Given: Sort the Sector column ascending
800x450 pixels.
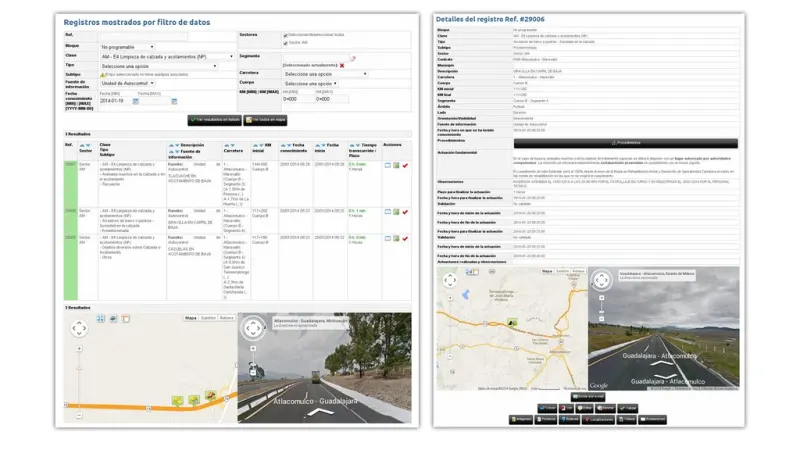Looking at the screenshot, I should click(82, 145).
